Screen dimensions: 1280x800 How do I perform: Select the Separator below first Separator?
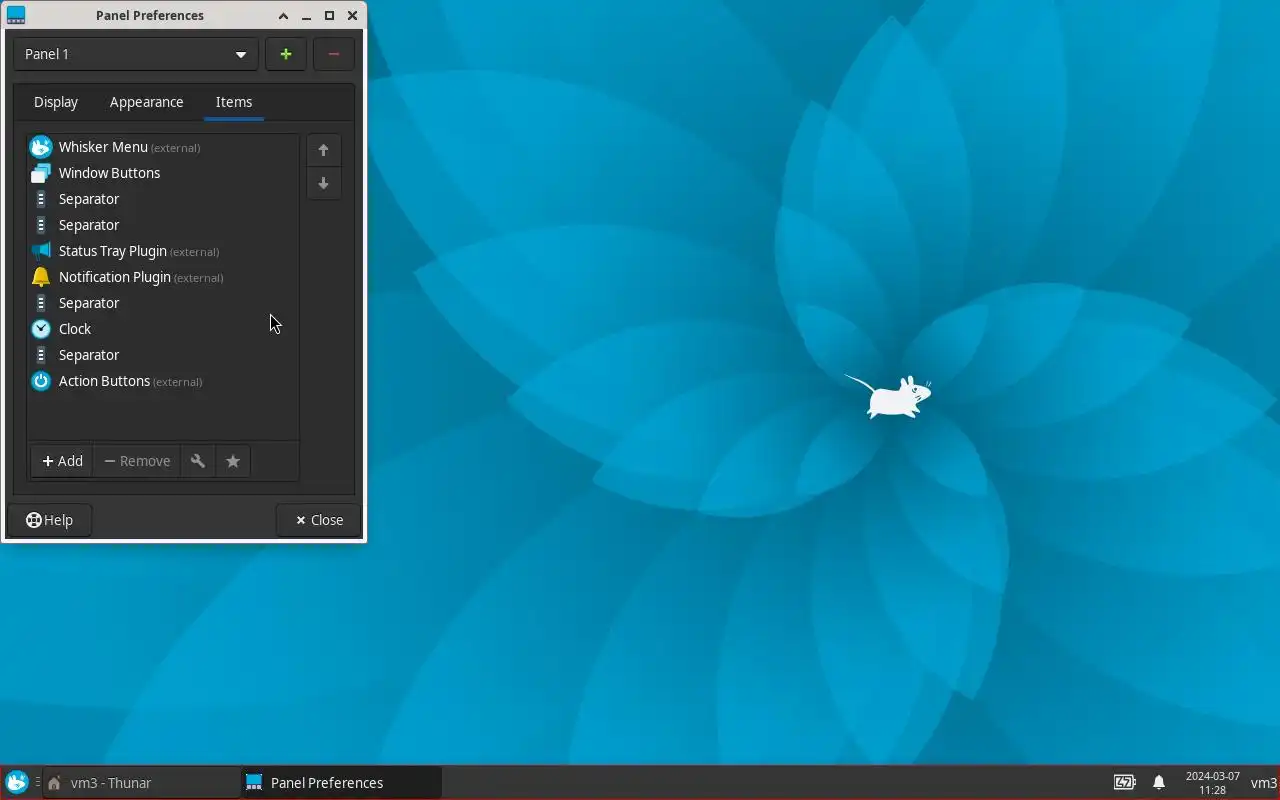[163, 225]
